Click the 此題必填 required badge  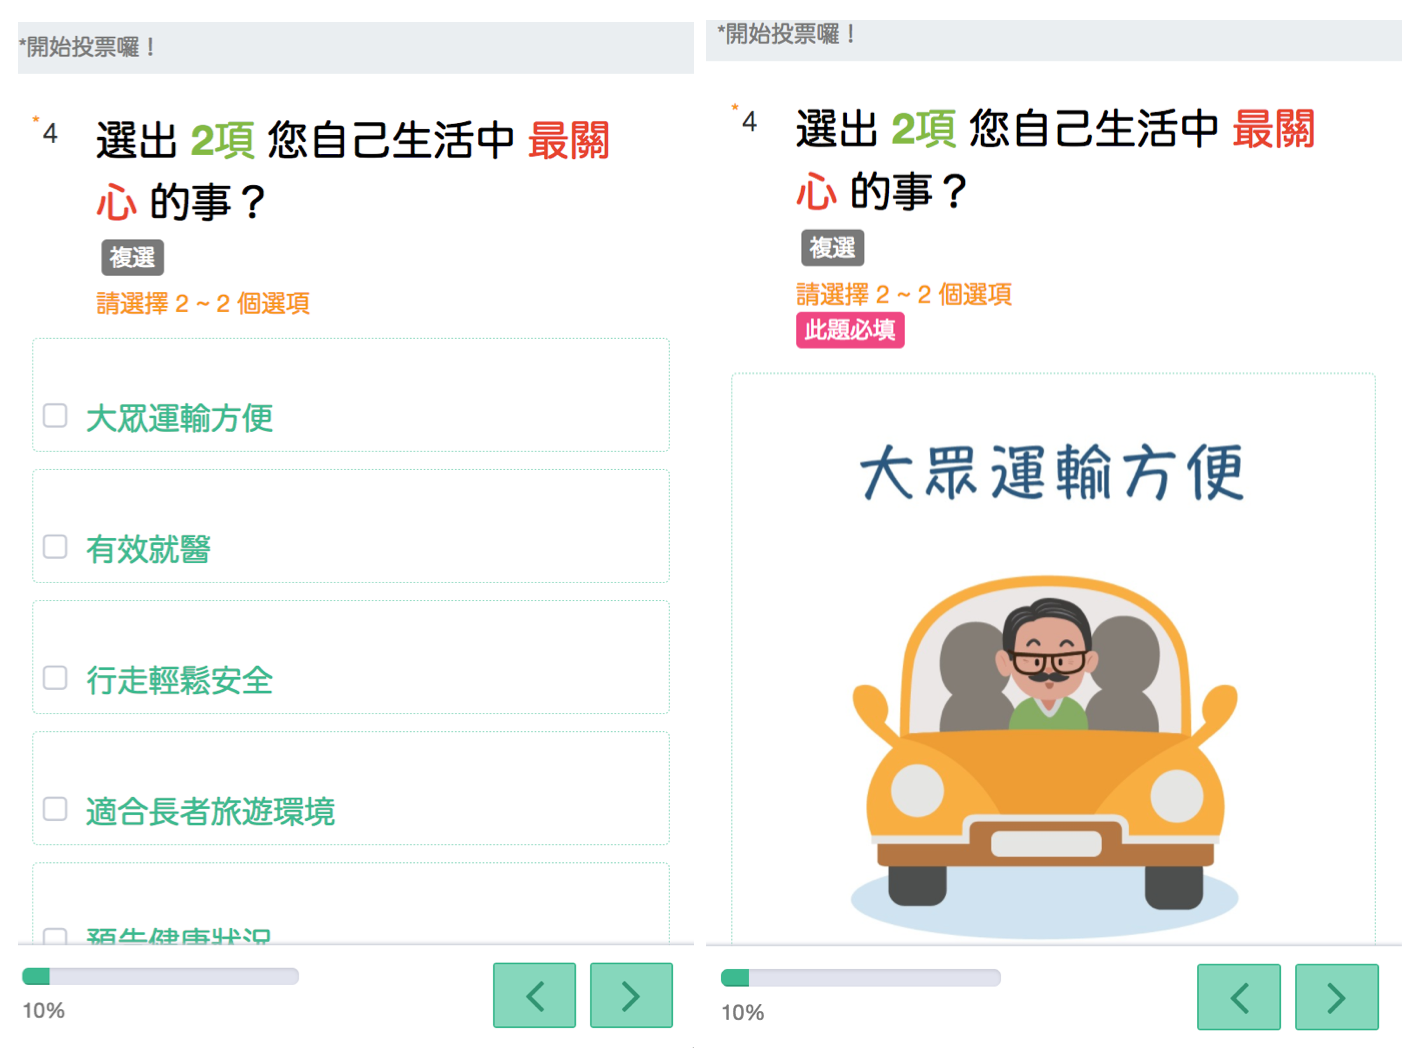tap(850, 330)
